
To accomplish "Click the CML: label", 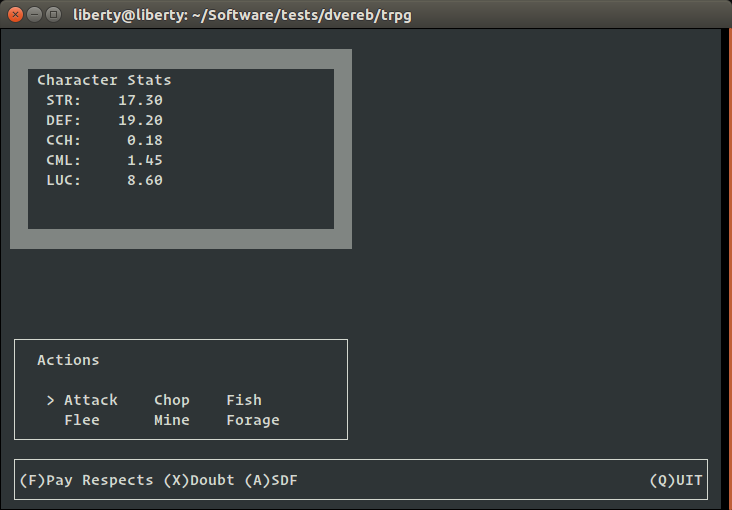I will (63, 161).
